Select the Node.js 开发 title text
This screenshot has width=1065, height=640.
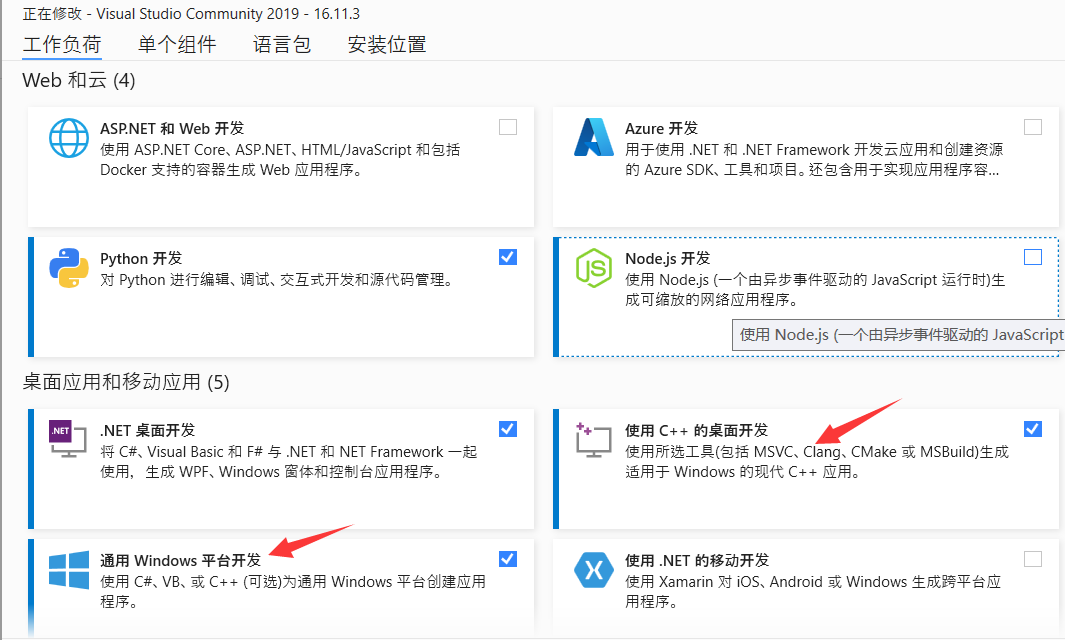click(x=668, y=259)
